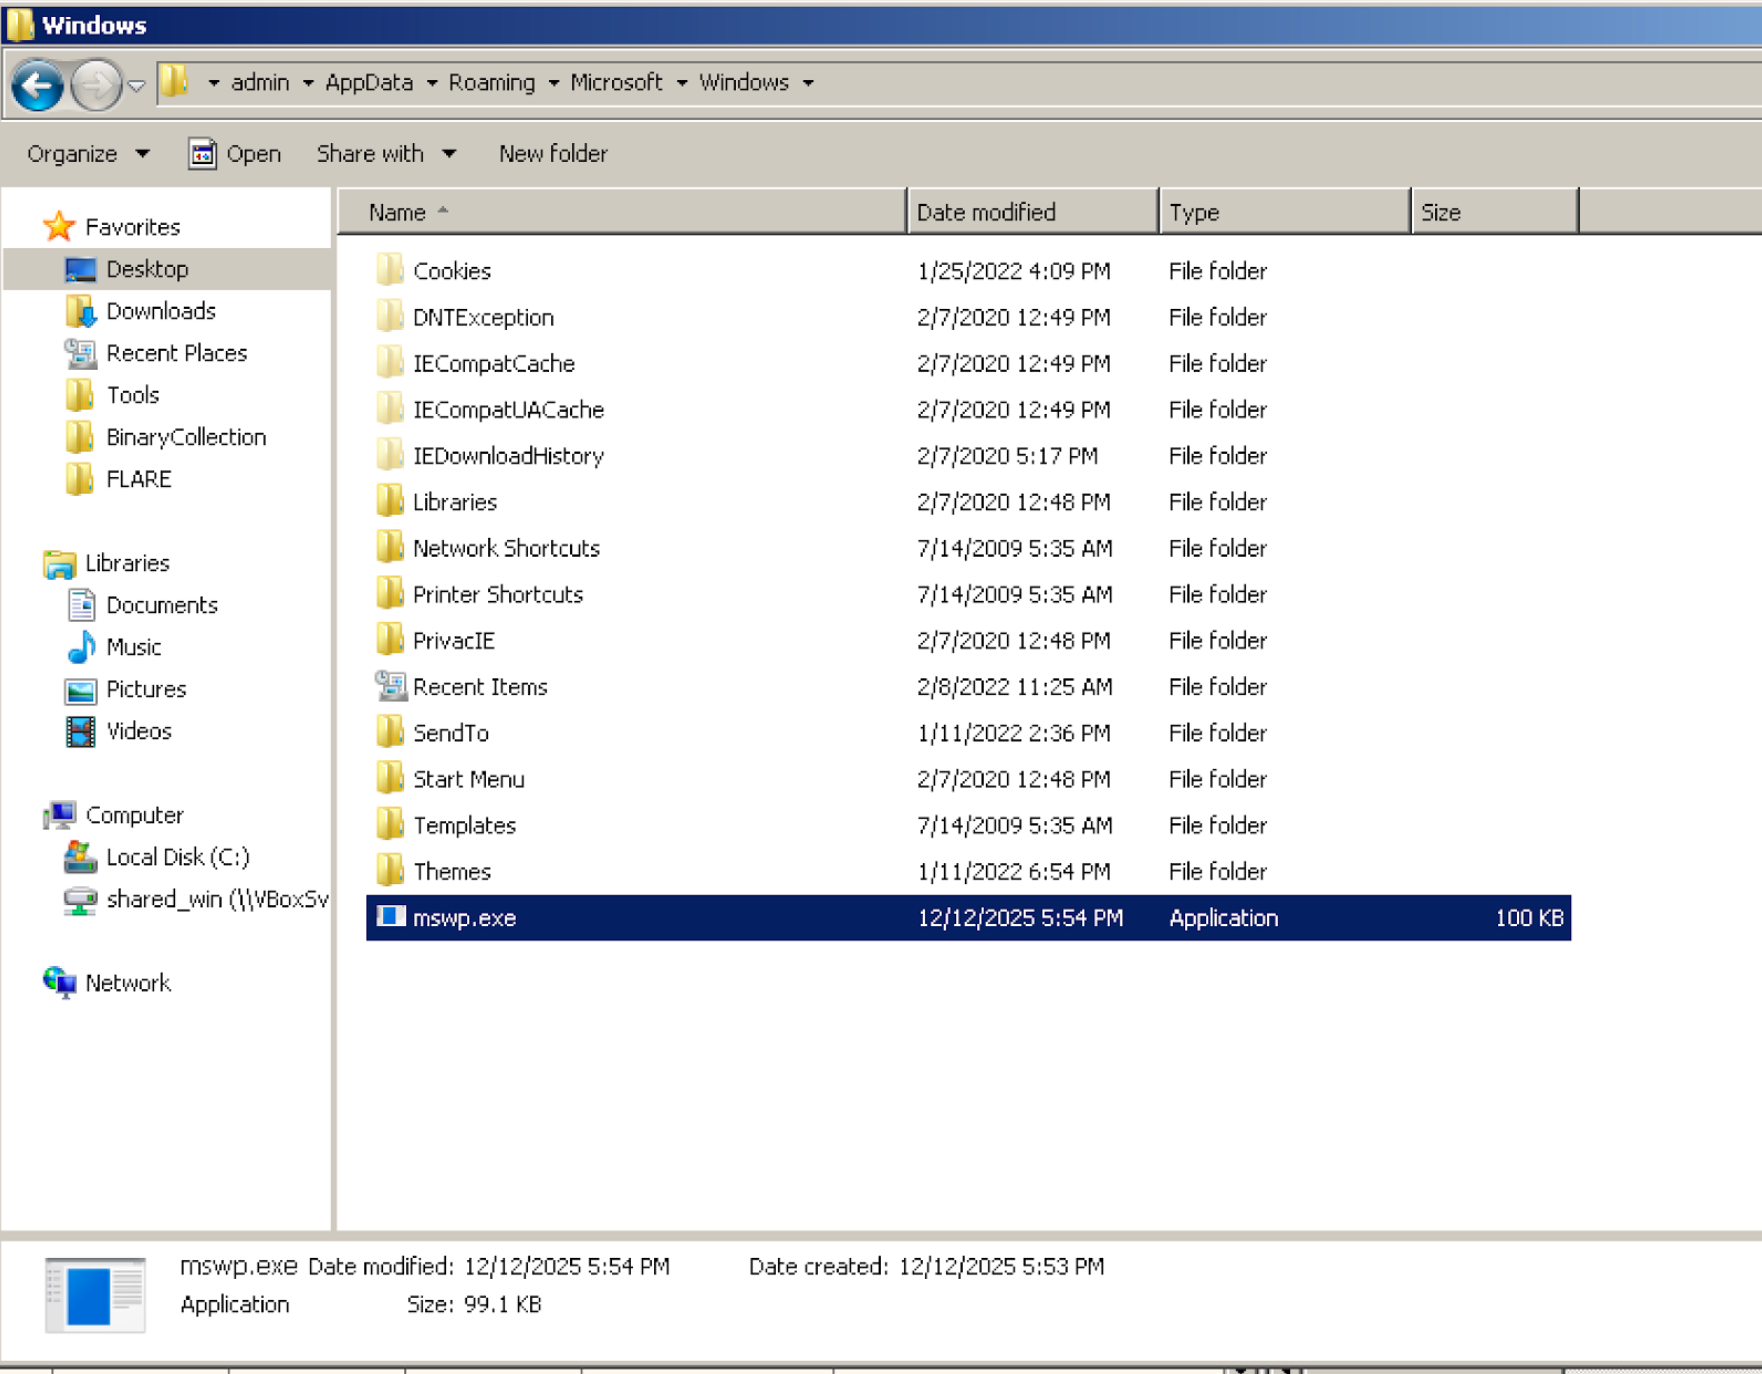The height and width of the screenshot is (1374, 1762).
Task: Expand the arrow before admin in breadcrumb
Action: tap(213, 83)
